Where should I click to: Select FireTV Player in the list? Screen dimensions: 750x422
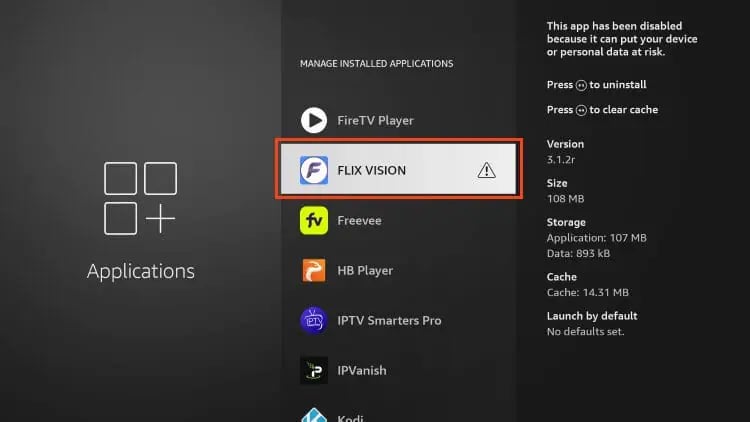399,120
